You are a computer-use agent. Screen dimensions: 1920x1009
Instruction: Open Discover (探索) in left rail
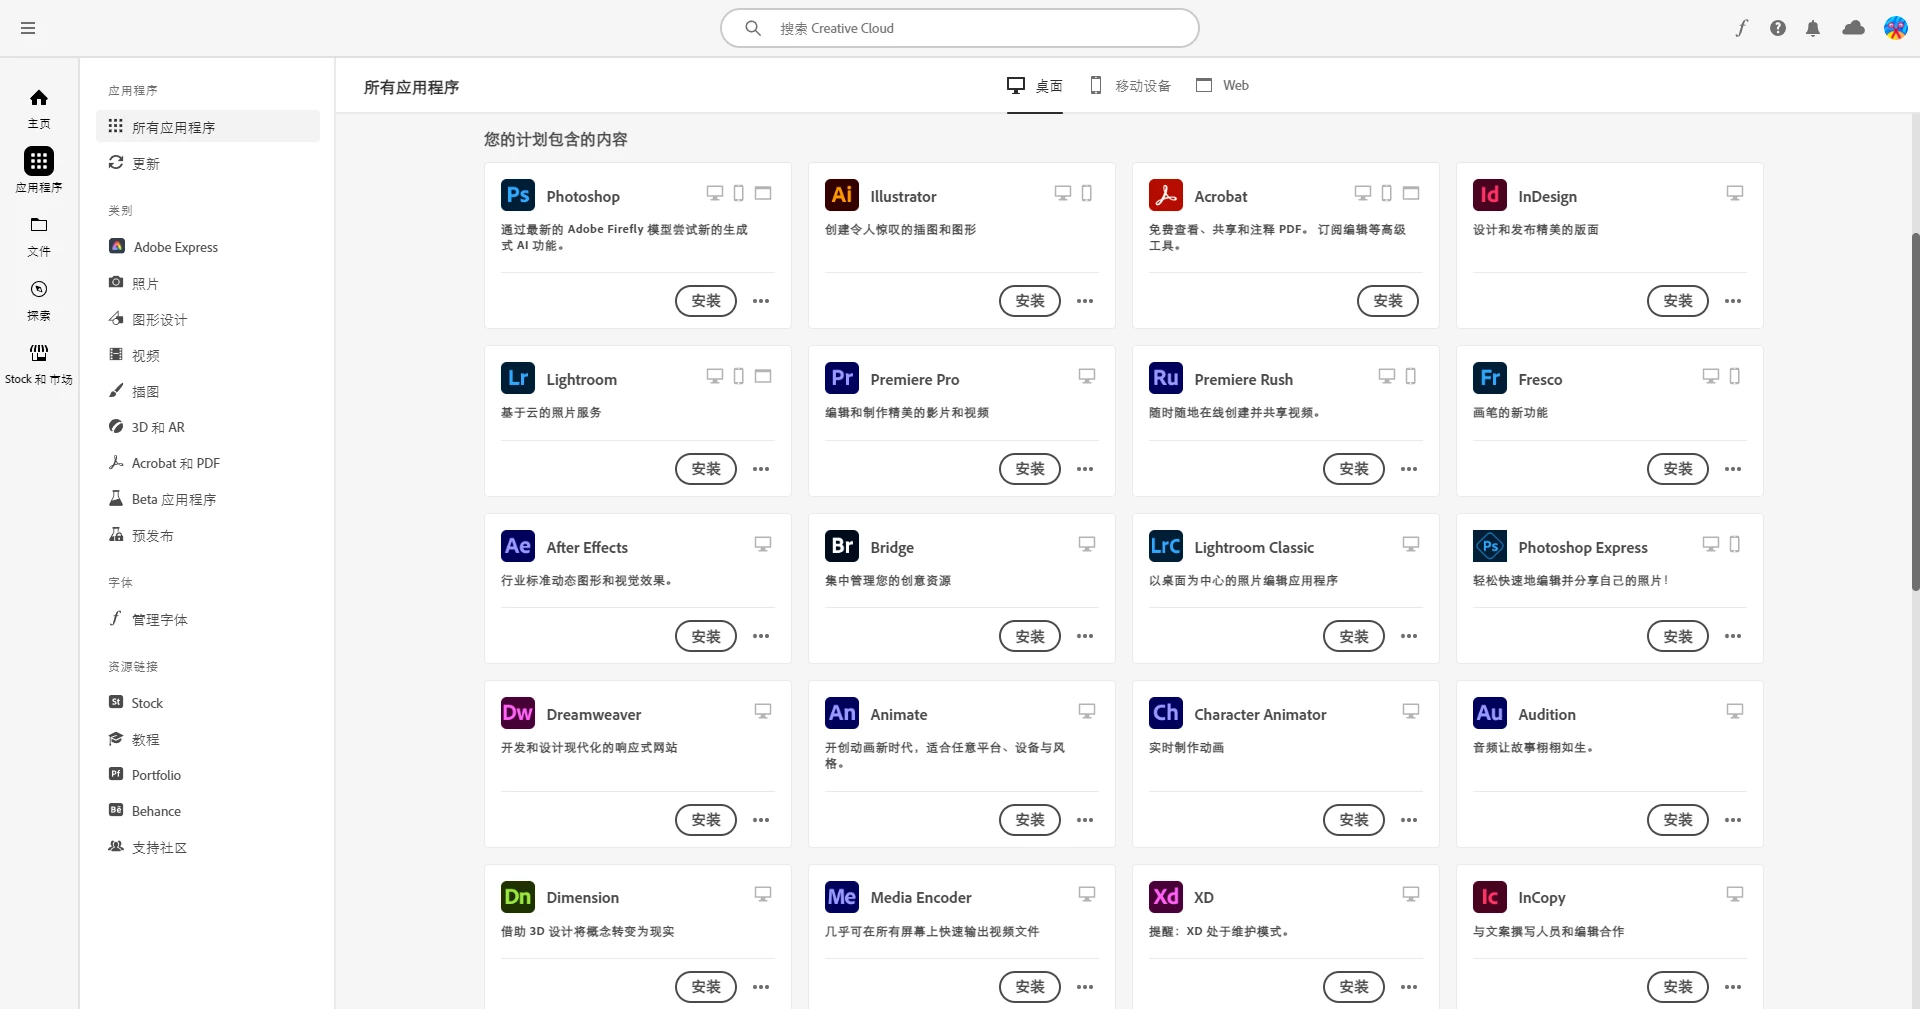click(x=39, y=300)
